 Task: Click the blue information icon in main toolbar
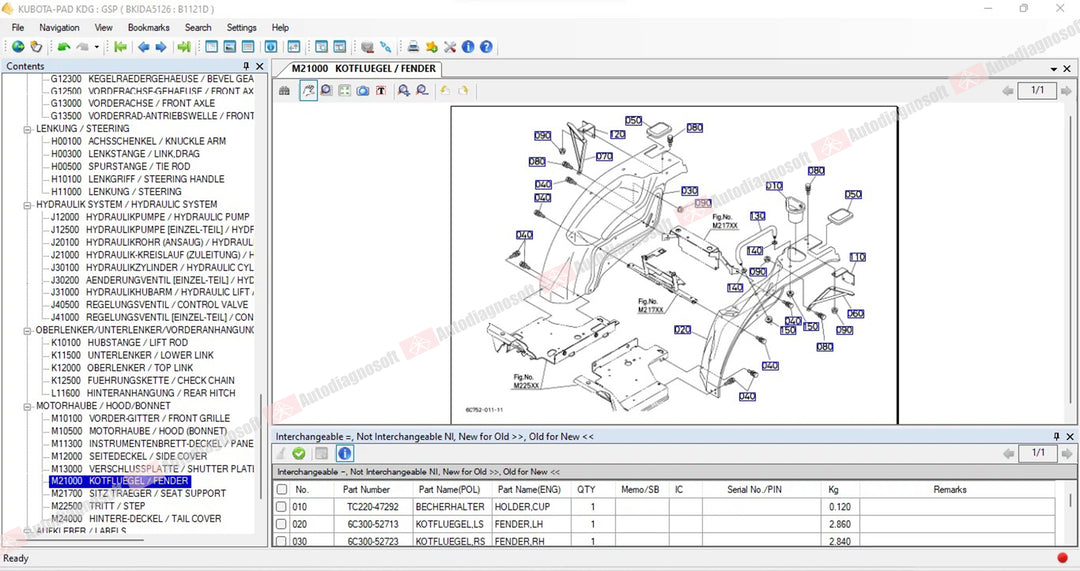(x=468, y=47)
